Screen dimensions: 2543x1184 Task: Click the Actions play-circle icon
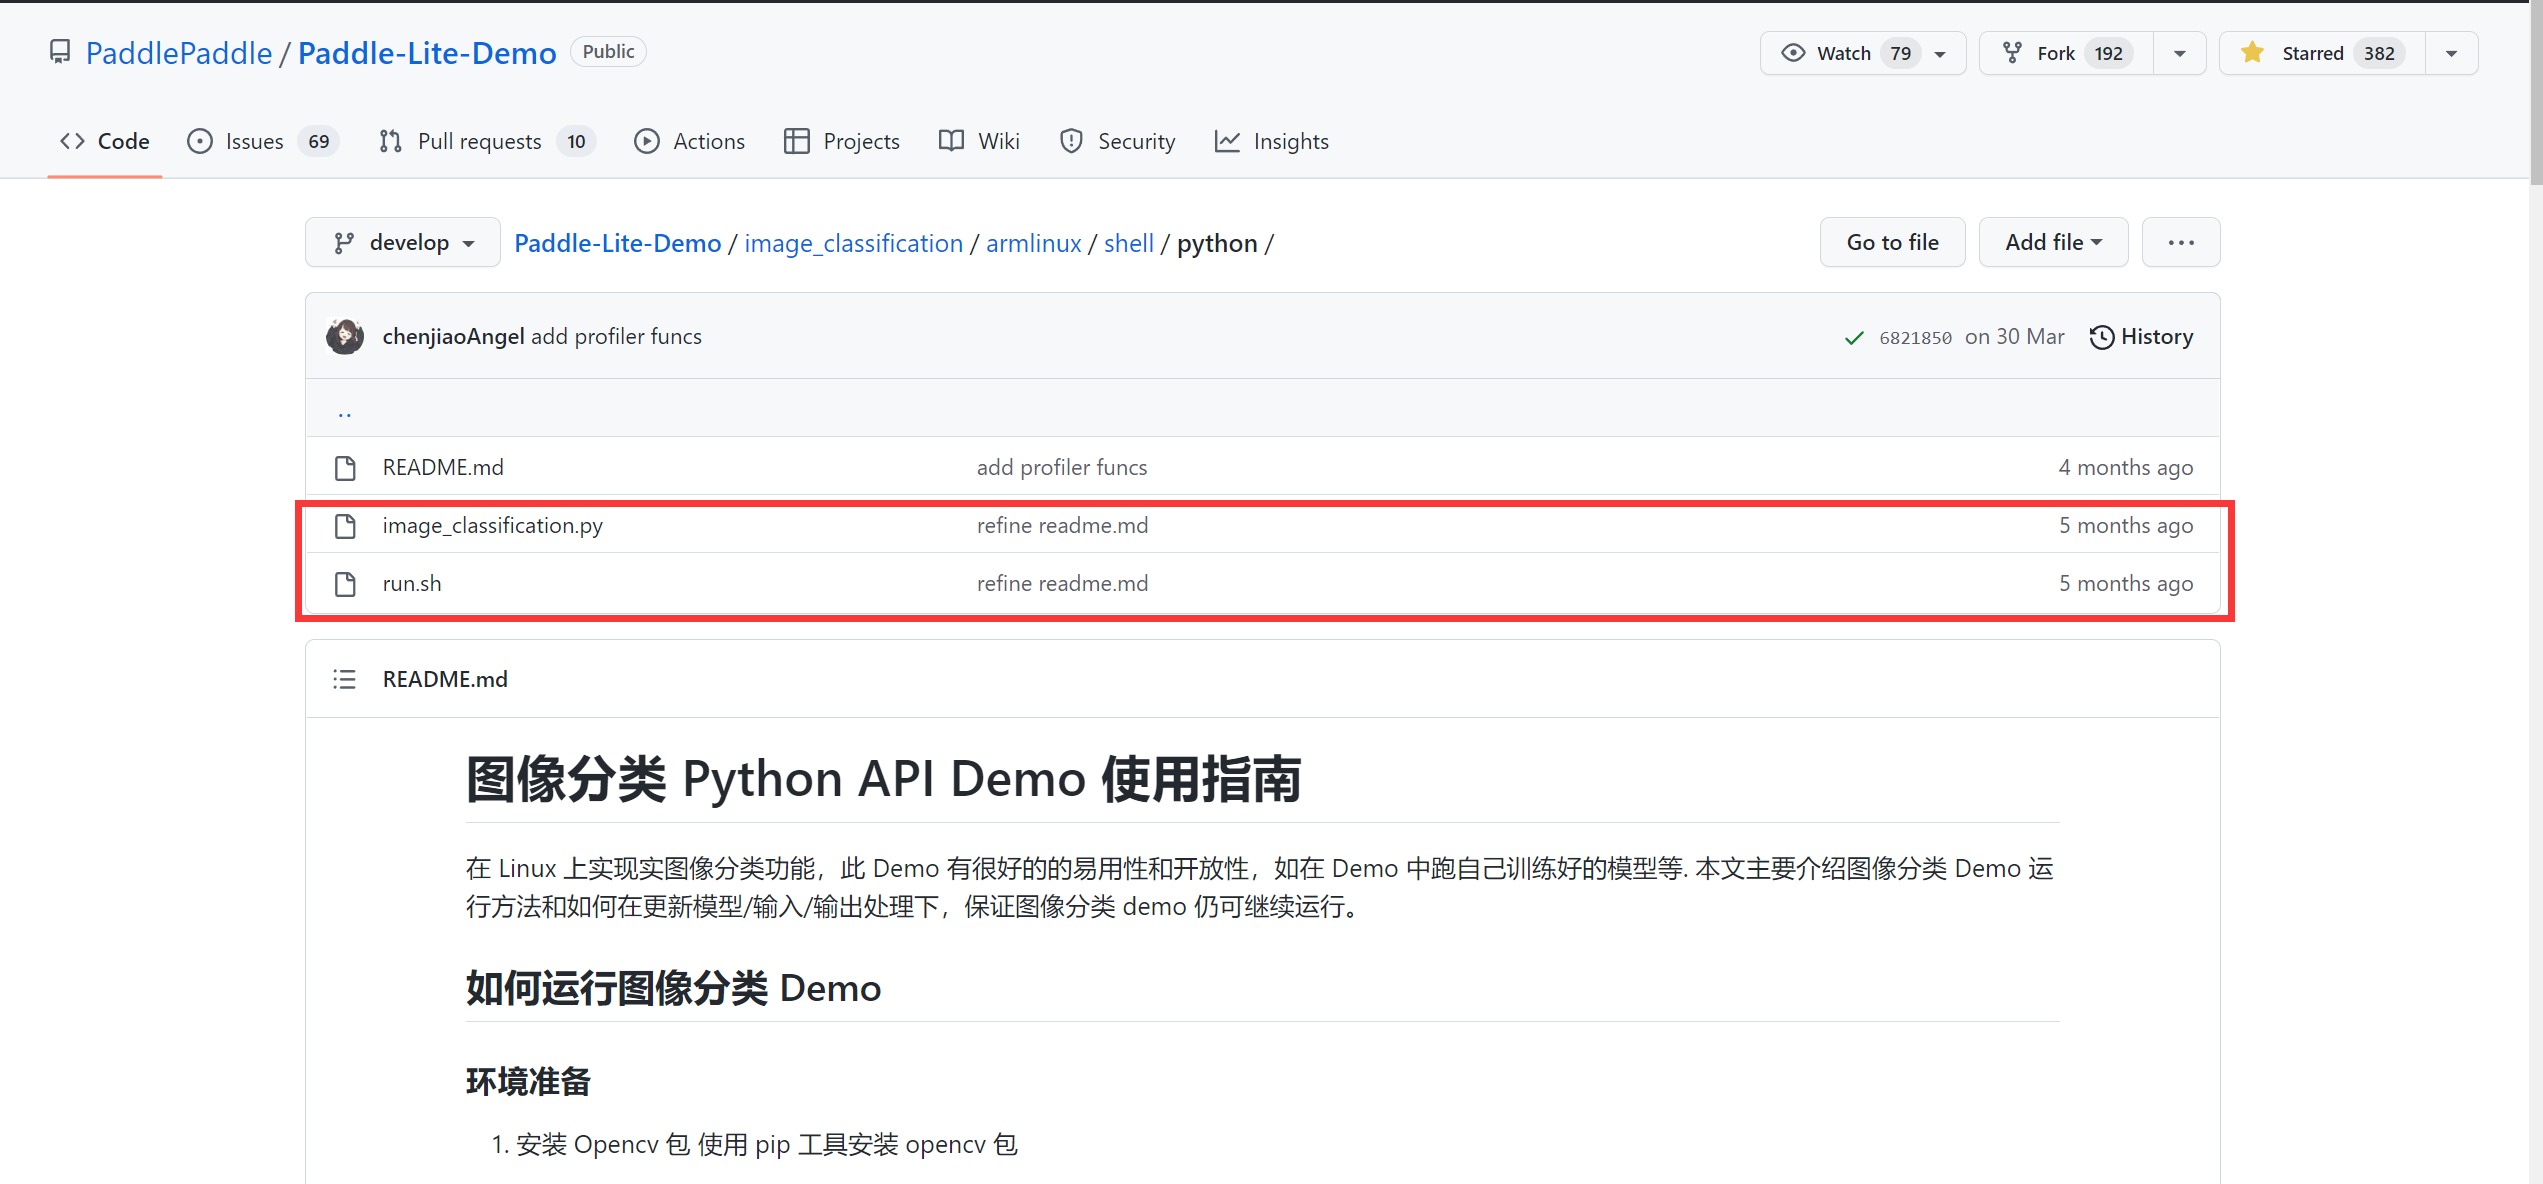[x=647, y=141]
